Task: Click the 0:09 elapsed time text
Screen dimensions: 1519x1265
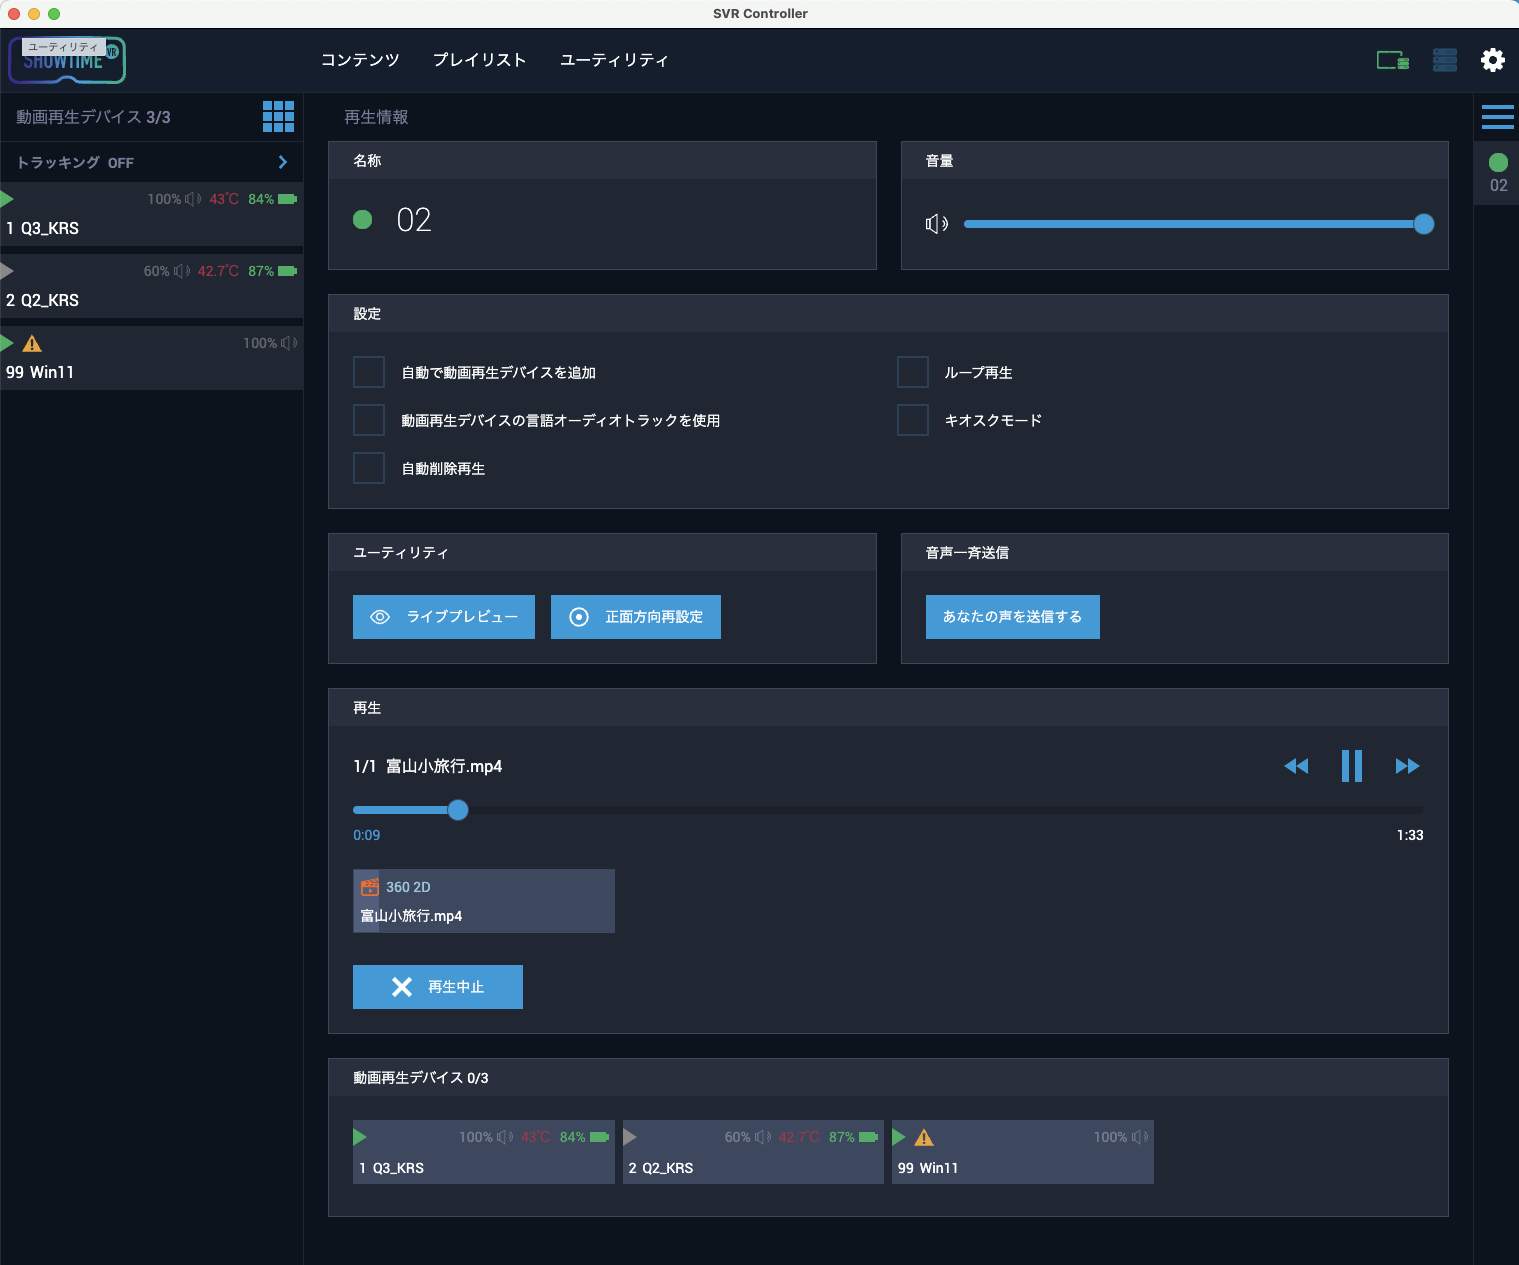Action: pos(367,835)
